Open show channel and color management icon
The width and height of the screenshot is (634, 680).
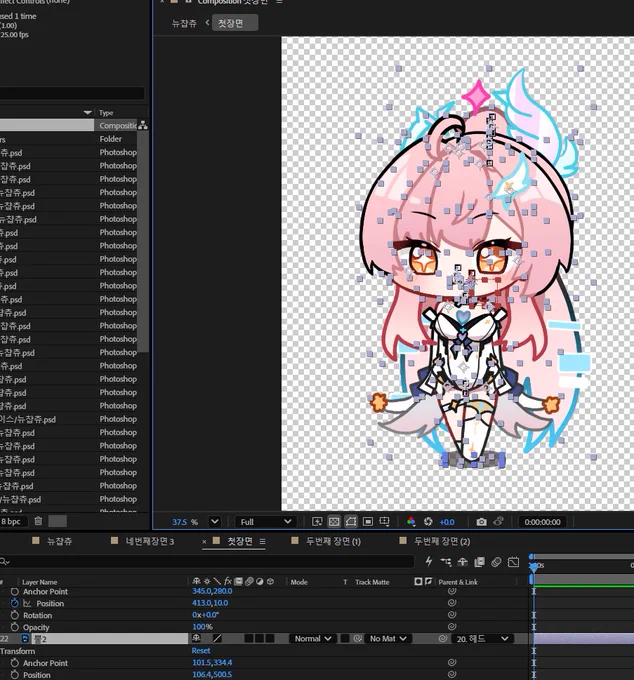point(411,522)
